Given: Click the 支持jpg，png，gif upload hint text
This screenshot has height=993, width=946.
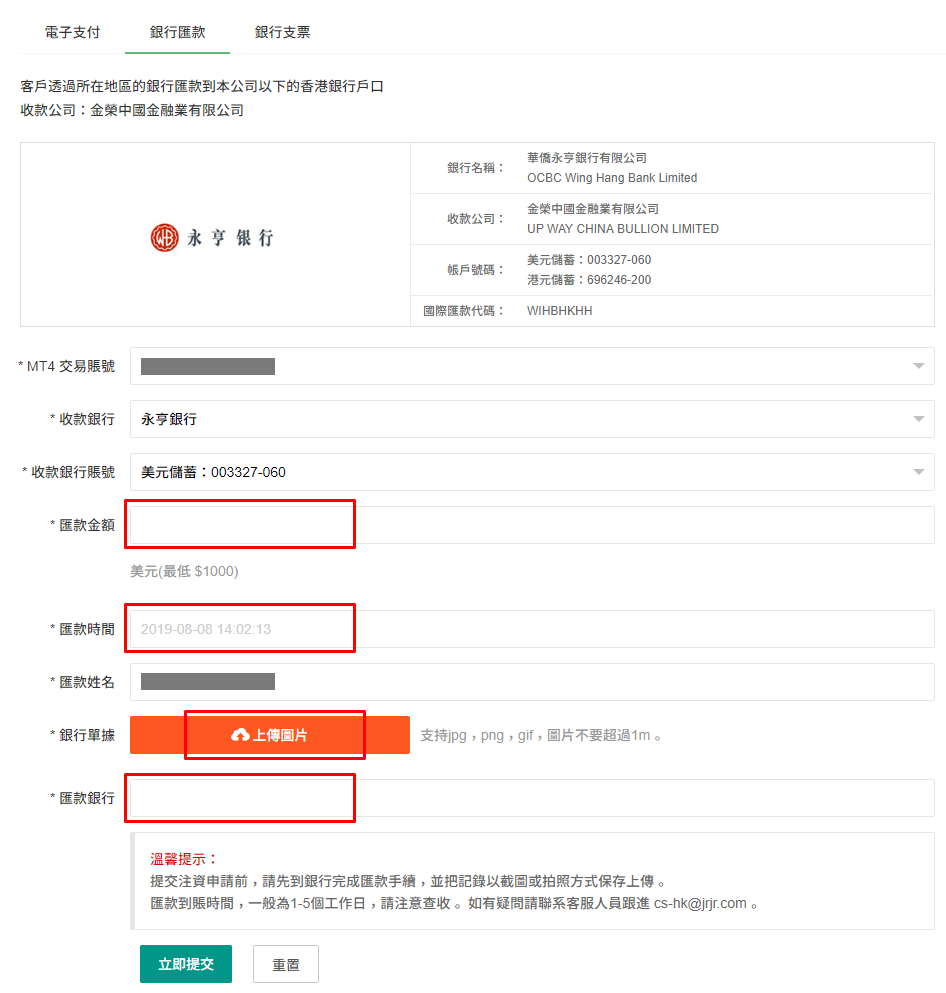Looking at the screenshot, I should [541, 735].
